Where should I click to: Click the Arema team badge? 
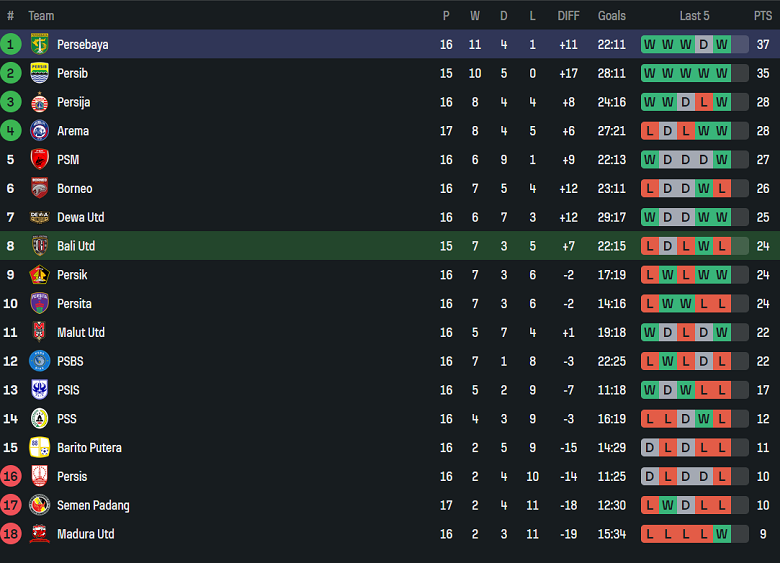pyautogui.click(x=40, y=131)
